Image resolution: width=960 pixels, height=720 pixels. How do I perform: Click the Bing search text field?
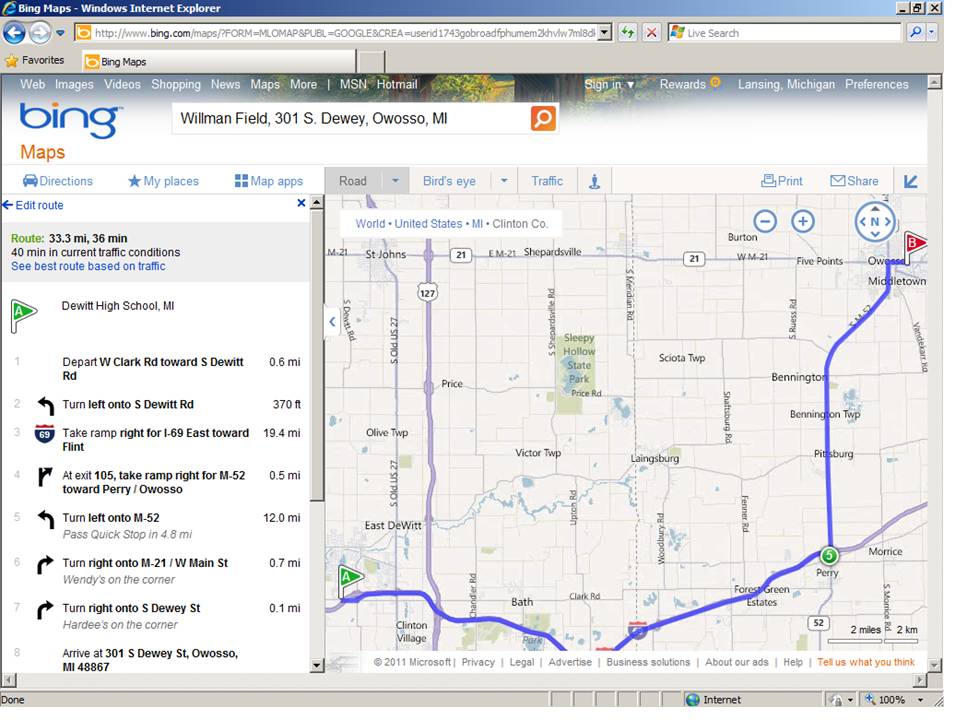[351, 118]
